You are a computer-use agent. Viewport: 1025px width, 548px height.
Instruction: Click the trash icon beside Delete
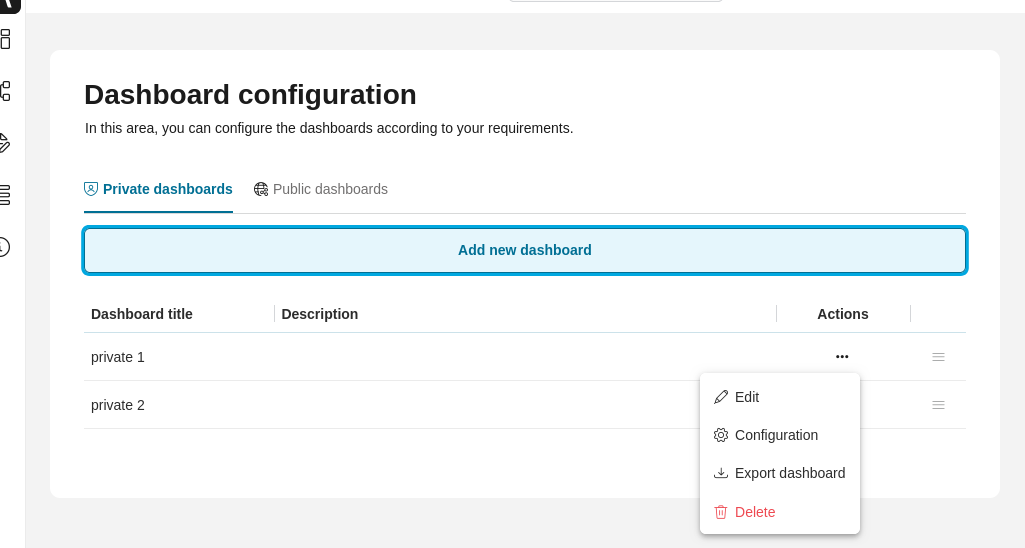[721, 512]
